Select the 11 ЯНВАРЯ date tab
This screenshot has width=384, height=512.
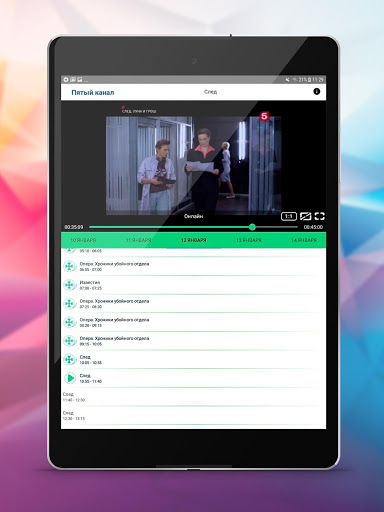[x=138, y=240]
